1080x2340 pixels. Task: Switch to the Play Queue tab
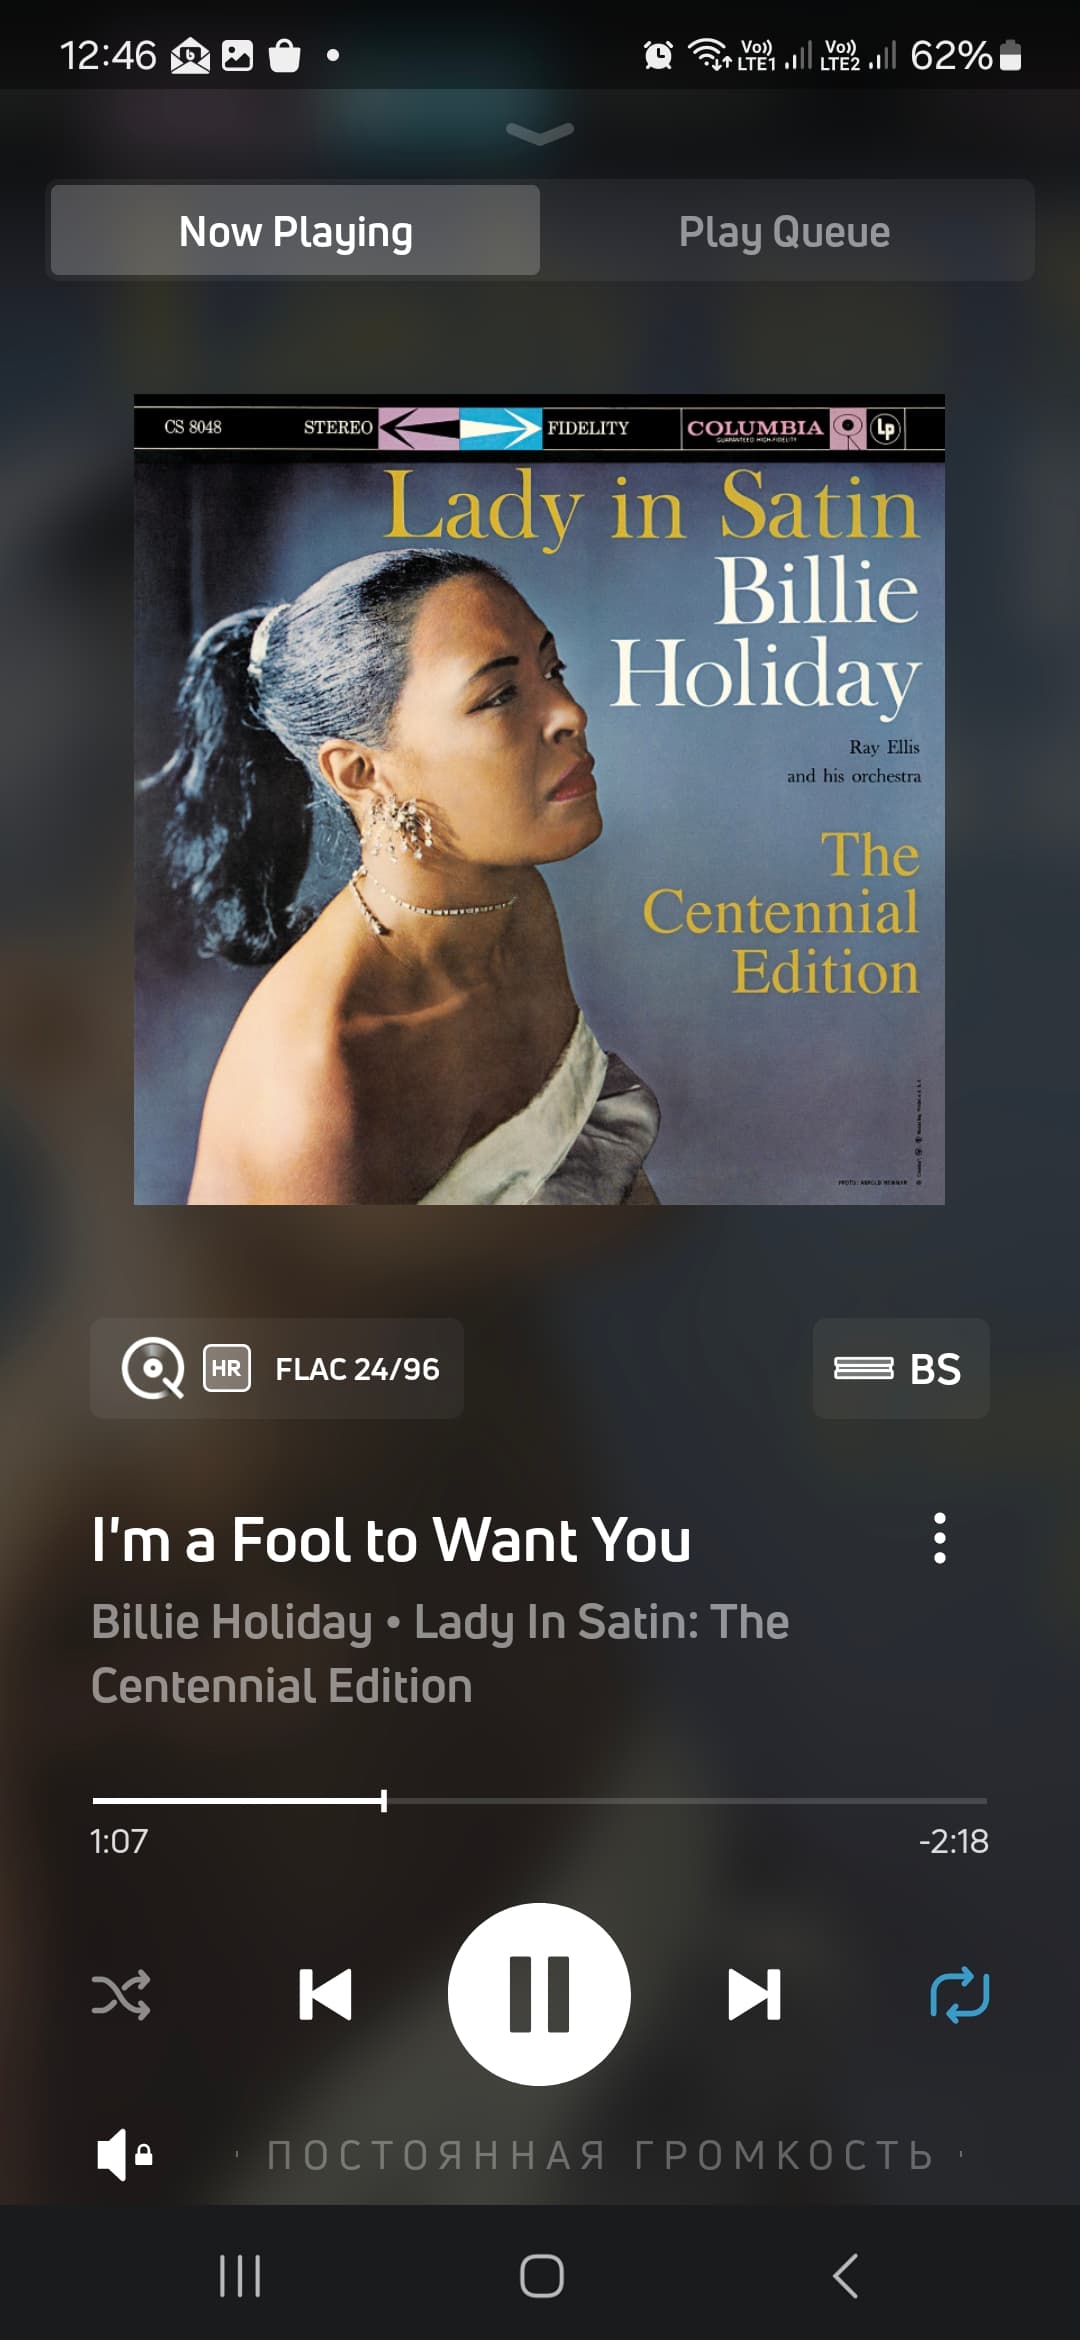coord(785,231)
